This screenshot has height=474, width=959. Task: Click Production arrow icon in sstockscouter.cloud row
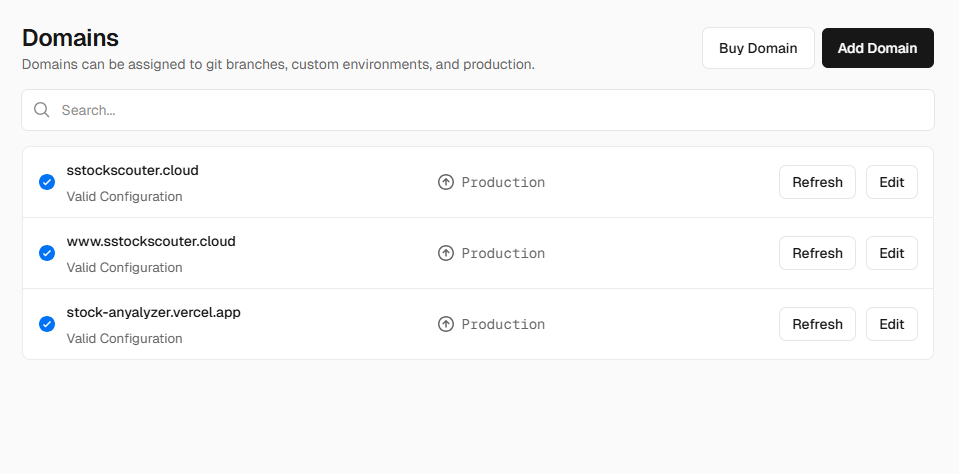click(446, 182)
